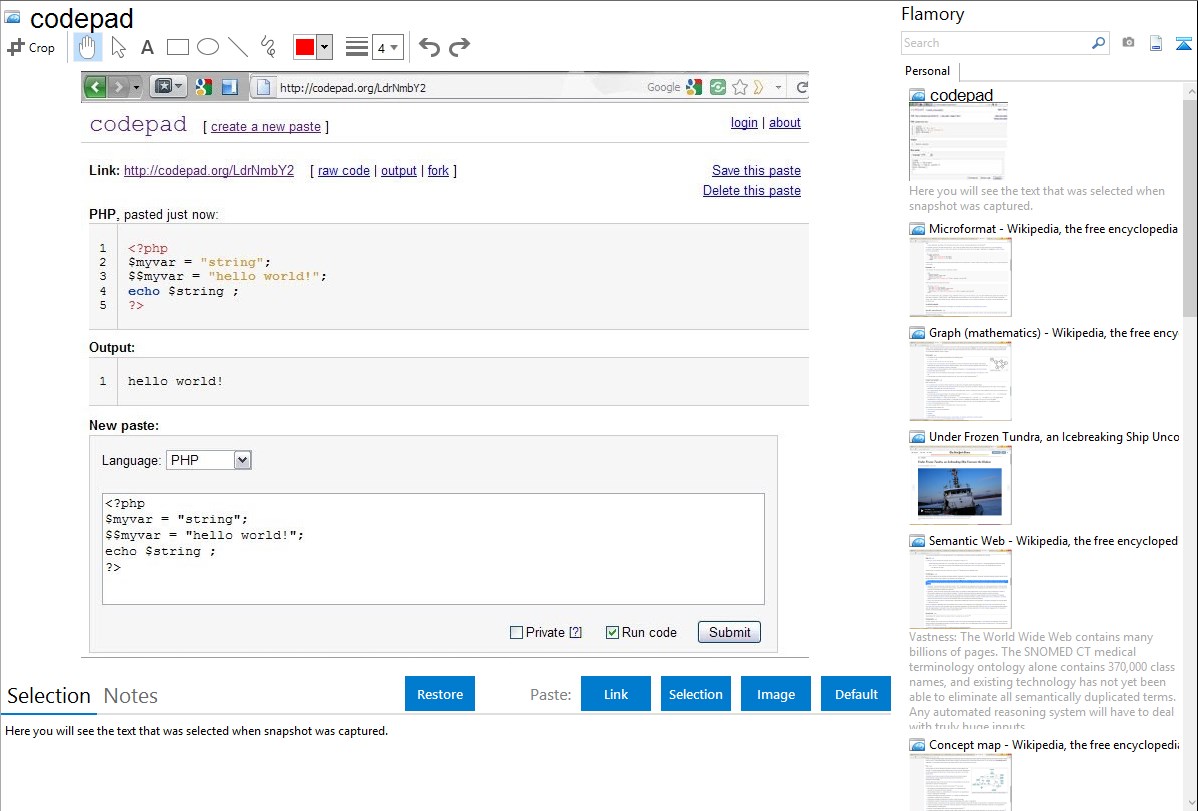The height and width of the screenshot is (811, 1198).
Task: Switch to the Selection tab
Action: 49,696
